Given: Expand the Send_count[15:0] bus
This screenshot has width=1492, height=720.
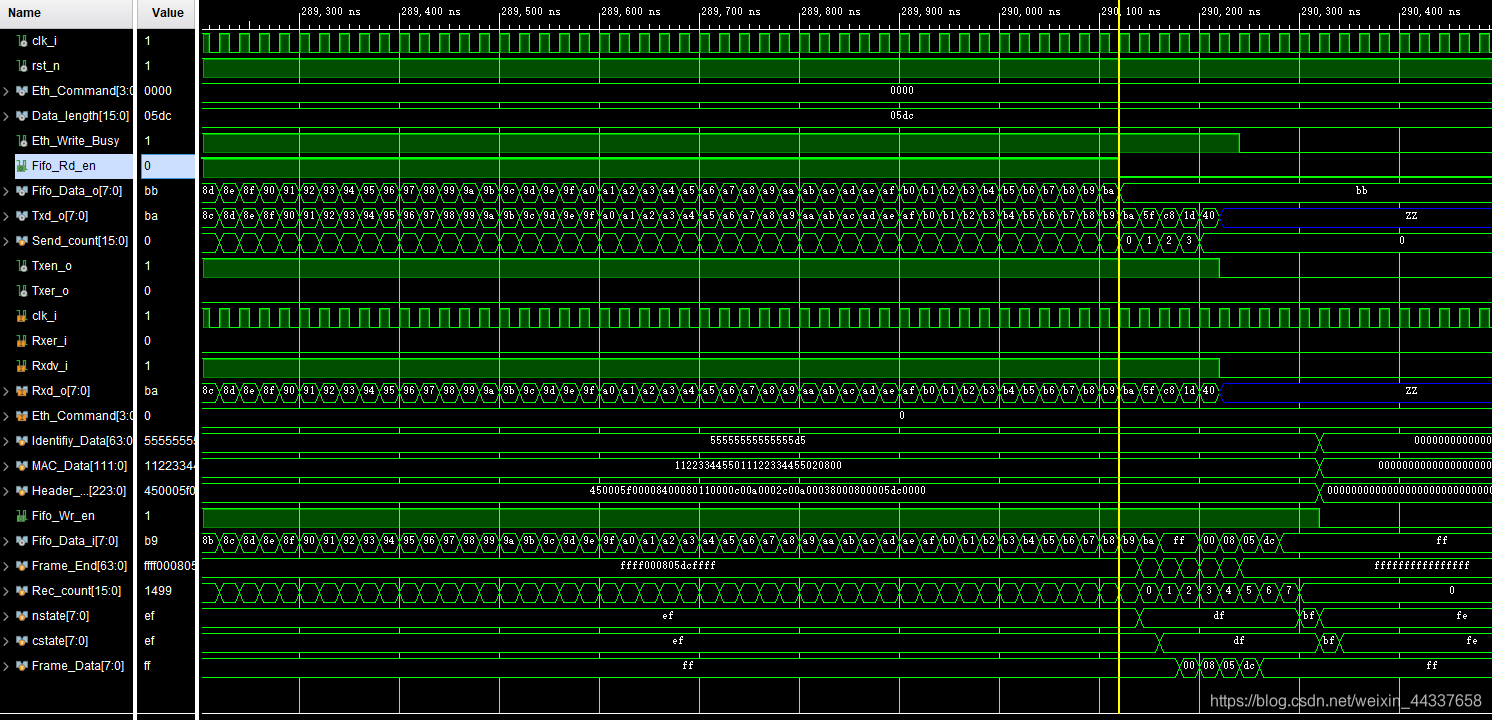Looking at the screenshot, I should pyautogui.click(x=7, y=241).
